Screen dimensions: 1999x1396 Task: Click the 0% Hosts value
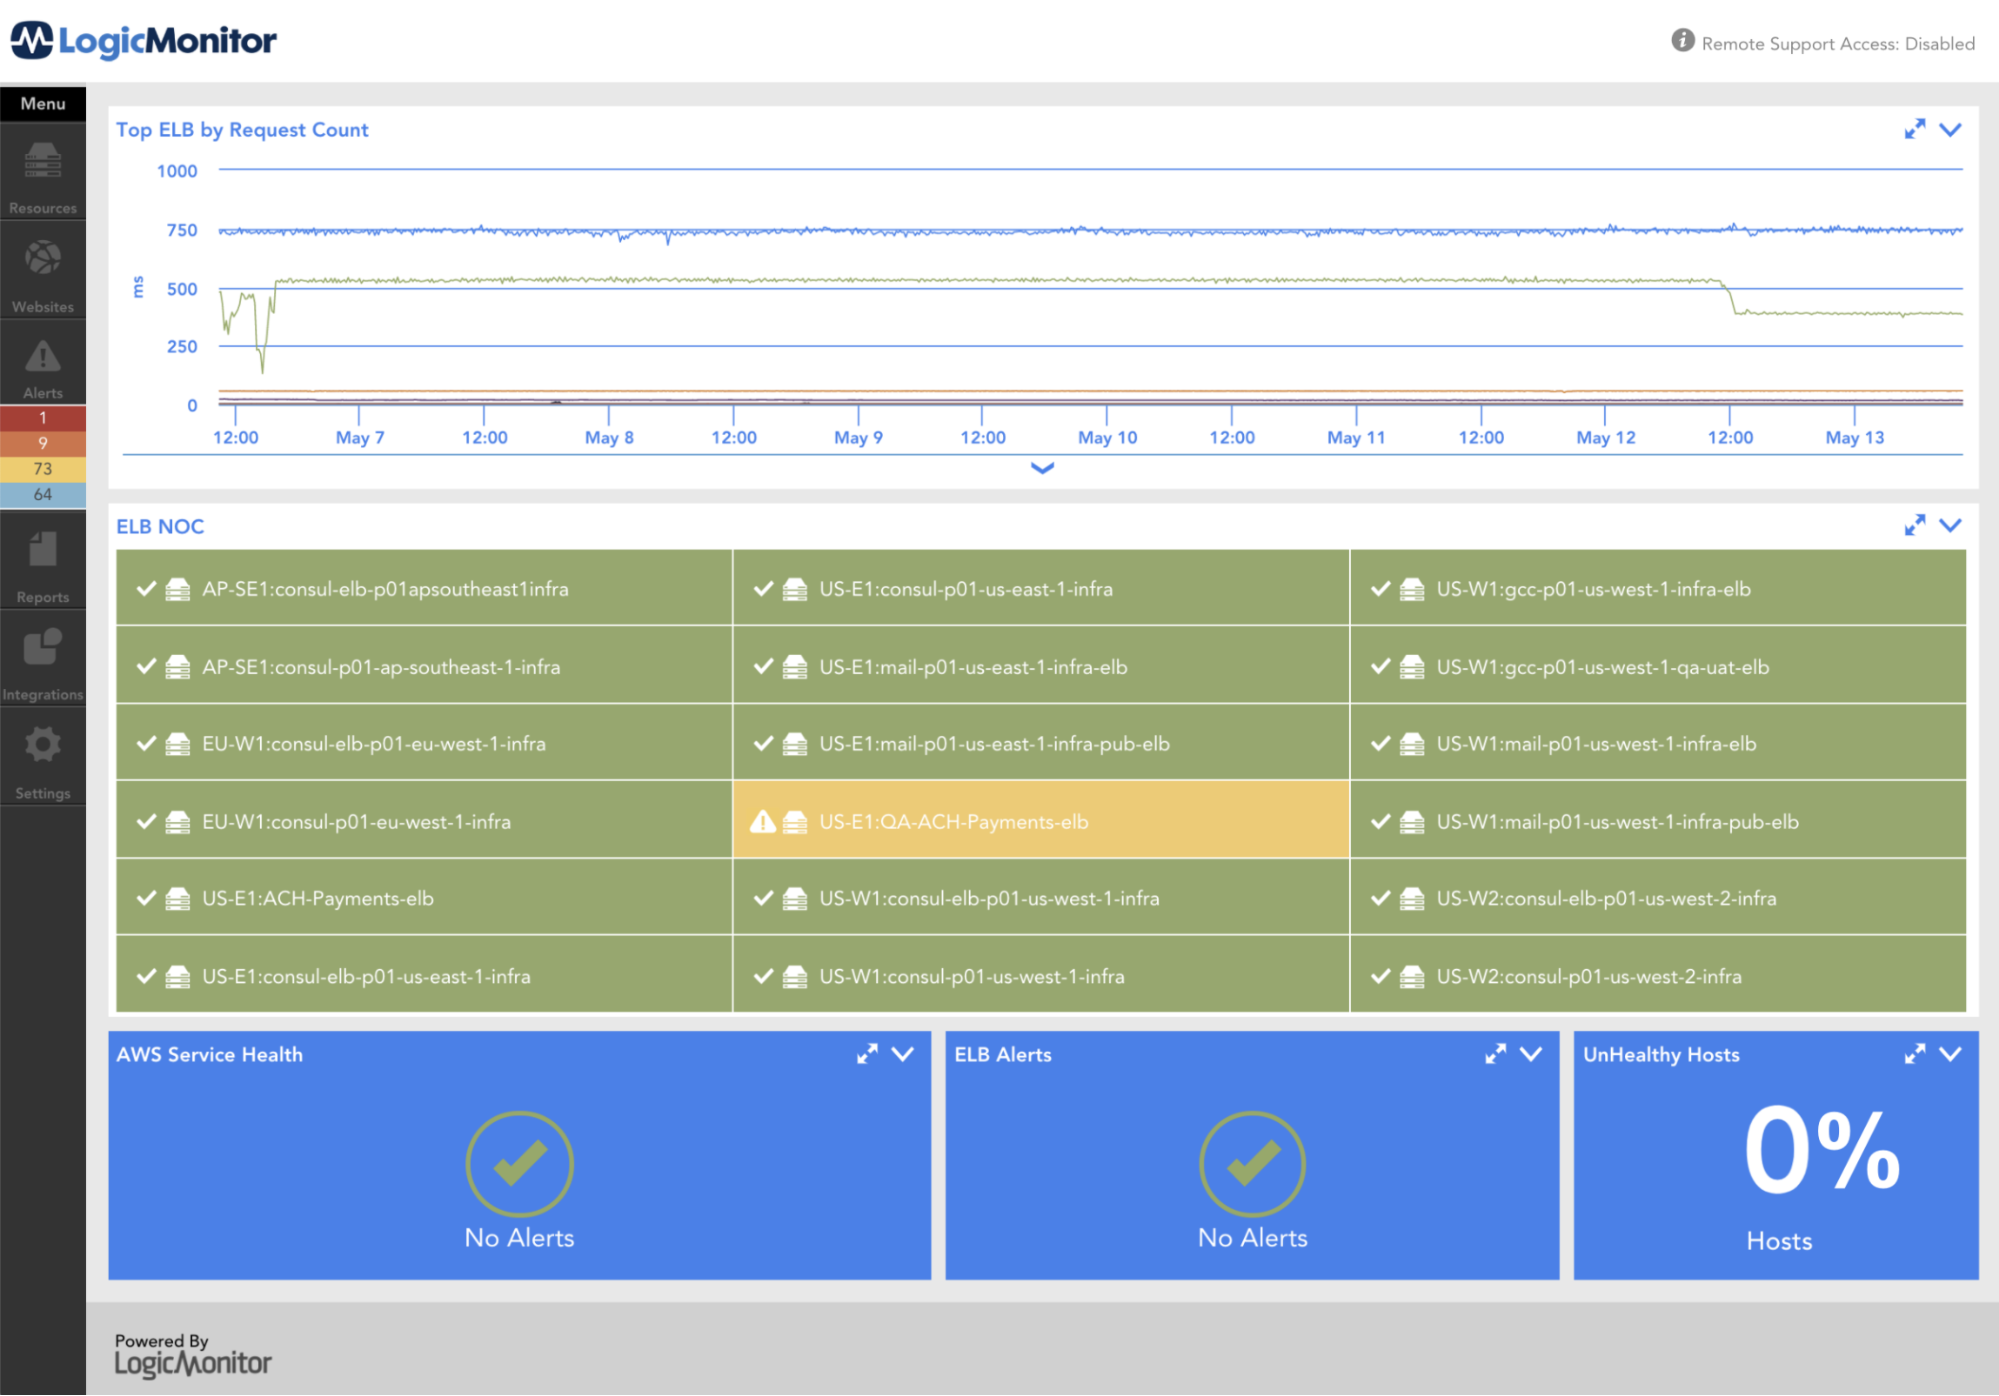tap(1821, 1151)
